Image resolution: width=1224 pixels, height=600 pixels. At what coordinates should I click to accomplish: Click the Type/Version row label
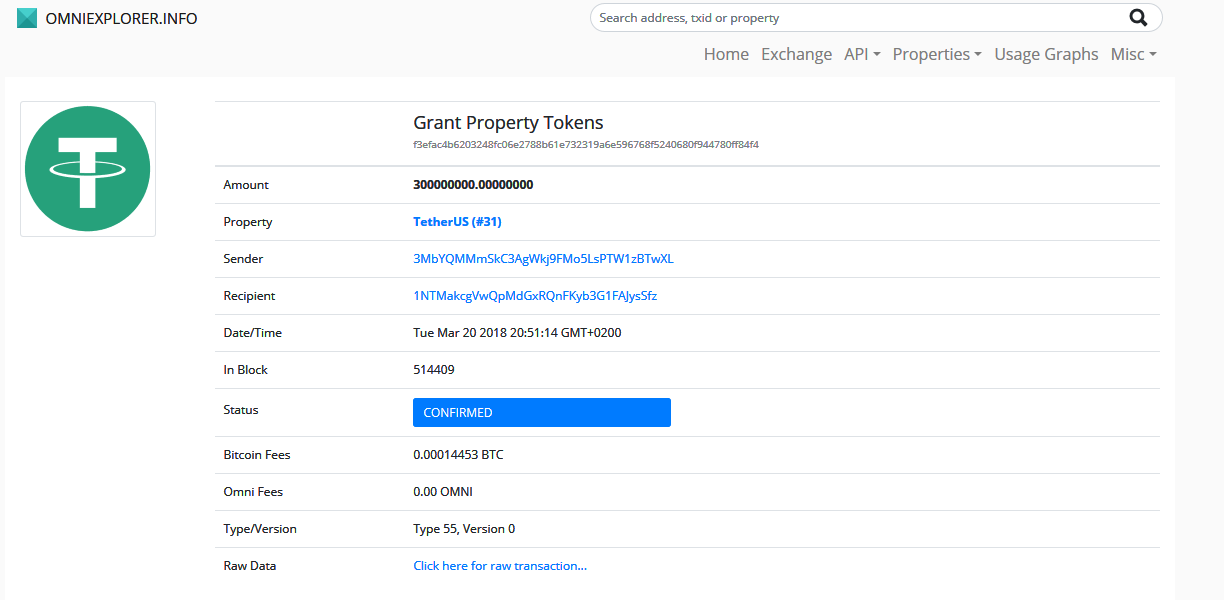pos(260,529)
